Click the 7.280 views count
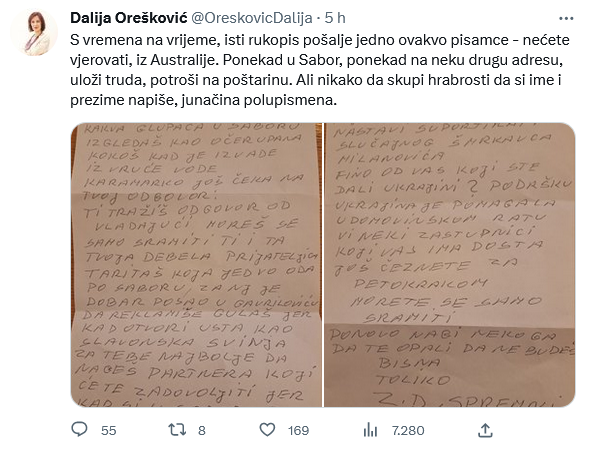The height and width of the screenshot is (452, 592). (408, 430)
